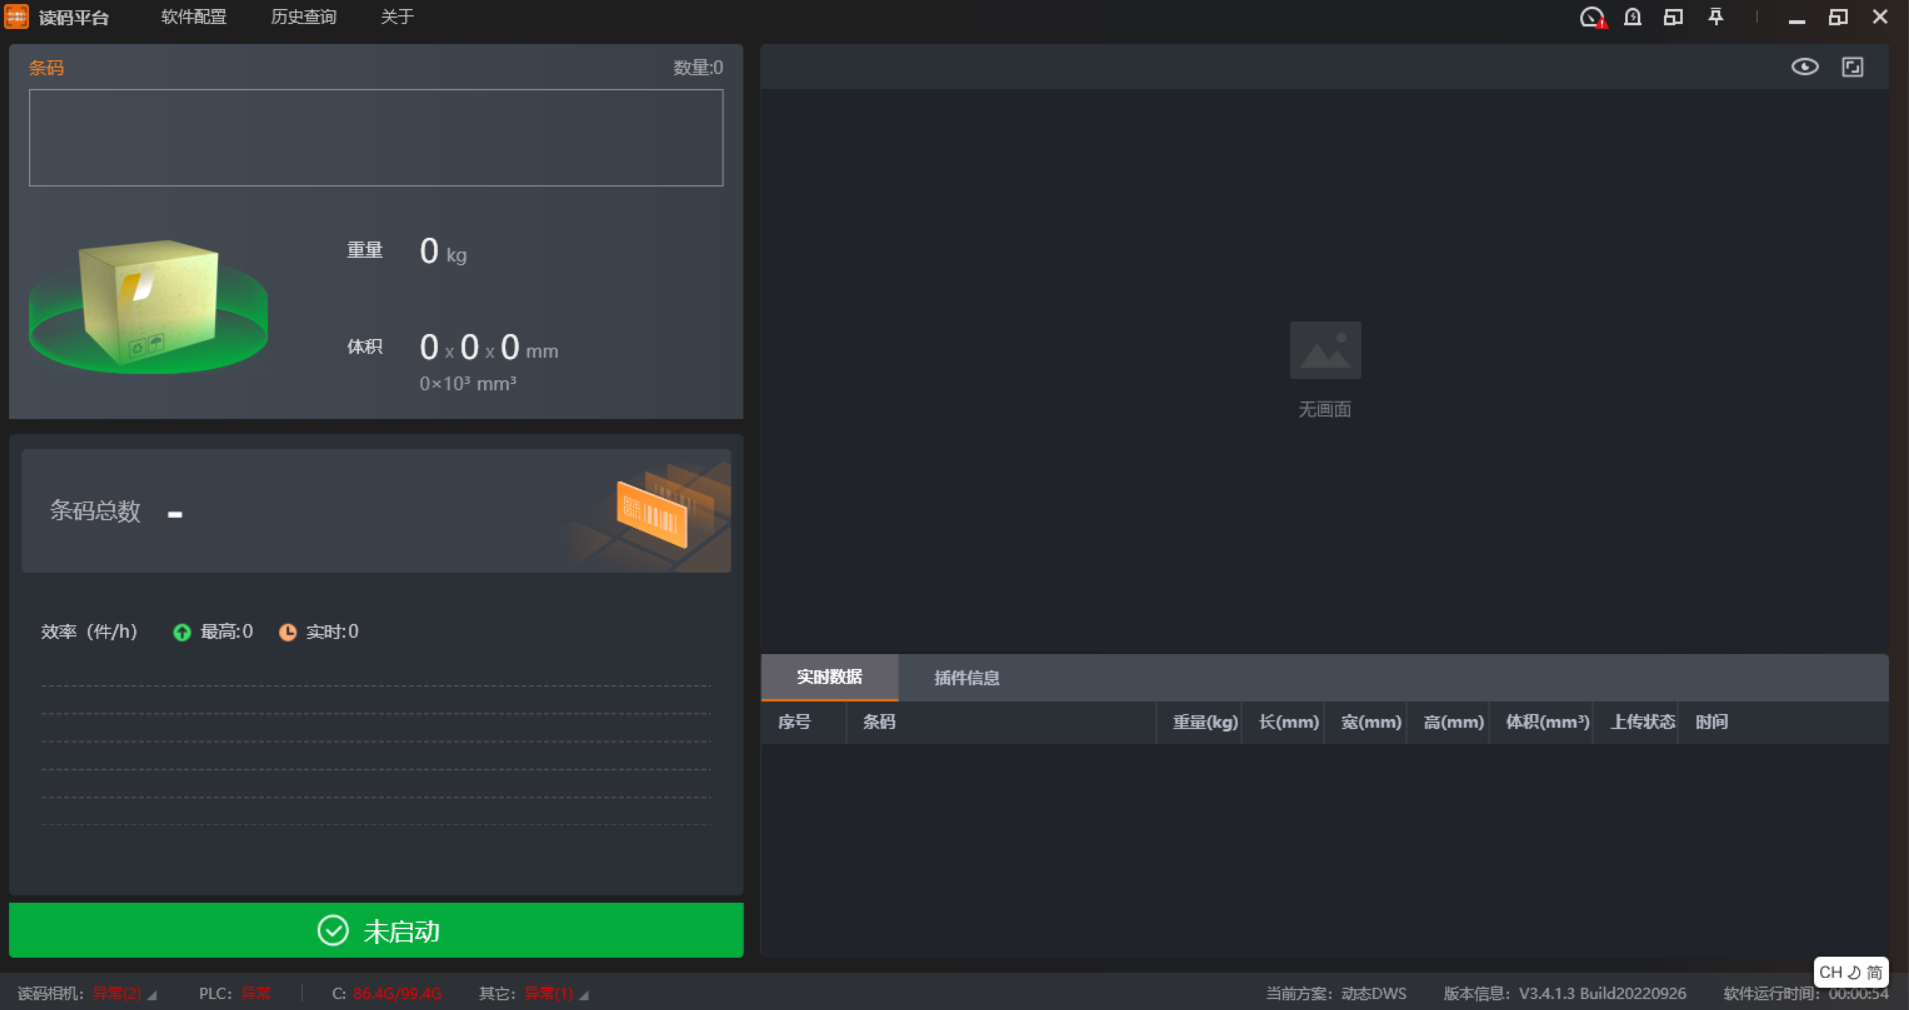Expand the 读码相机 异常(2) status list
The height and width of the screenshot is (1010, 1909).
click(x=152, y=995)
